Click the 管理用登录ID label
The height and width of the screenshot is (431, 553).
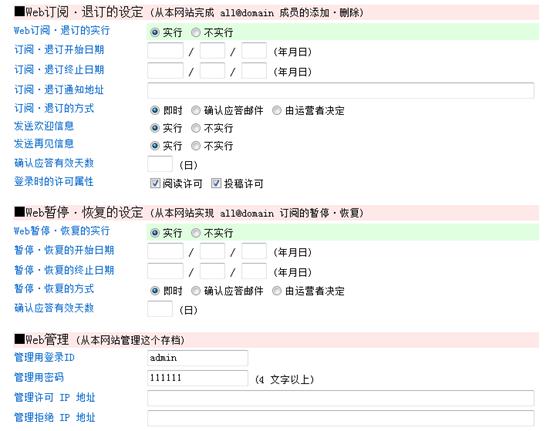pos(44,358)
